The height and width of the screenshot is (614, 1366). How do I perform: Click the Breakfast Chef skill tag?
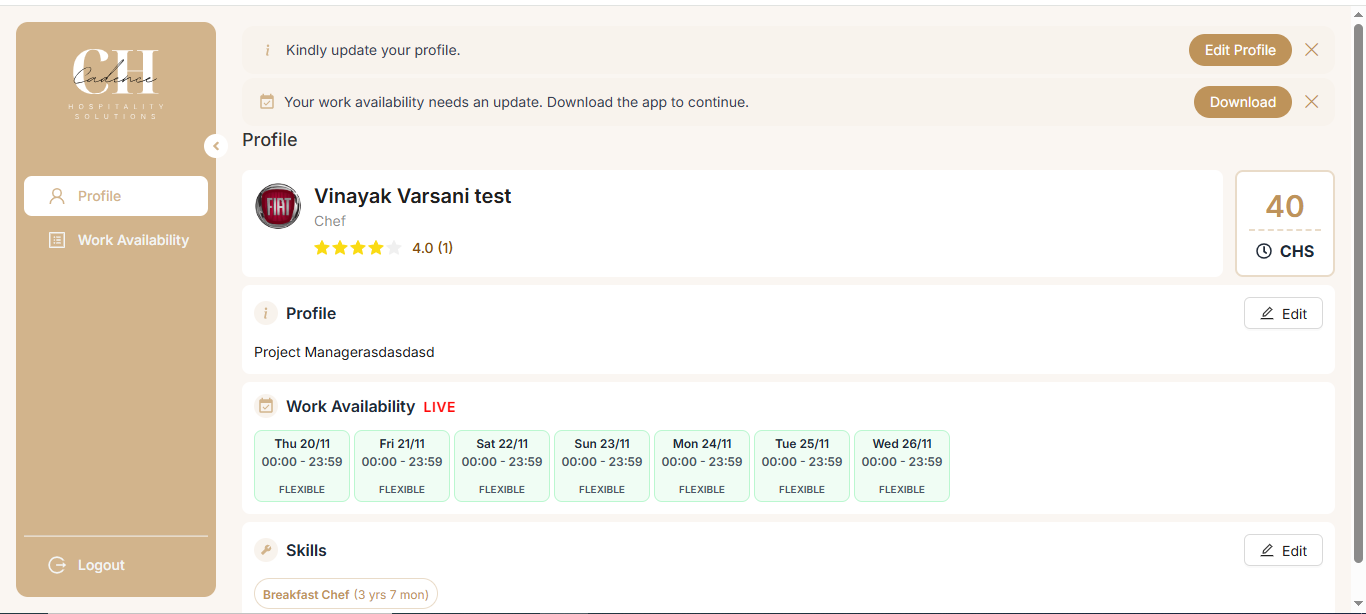coord(345,594)
